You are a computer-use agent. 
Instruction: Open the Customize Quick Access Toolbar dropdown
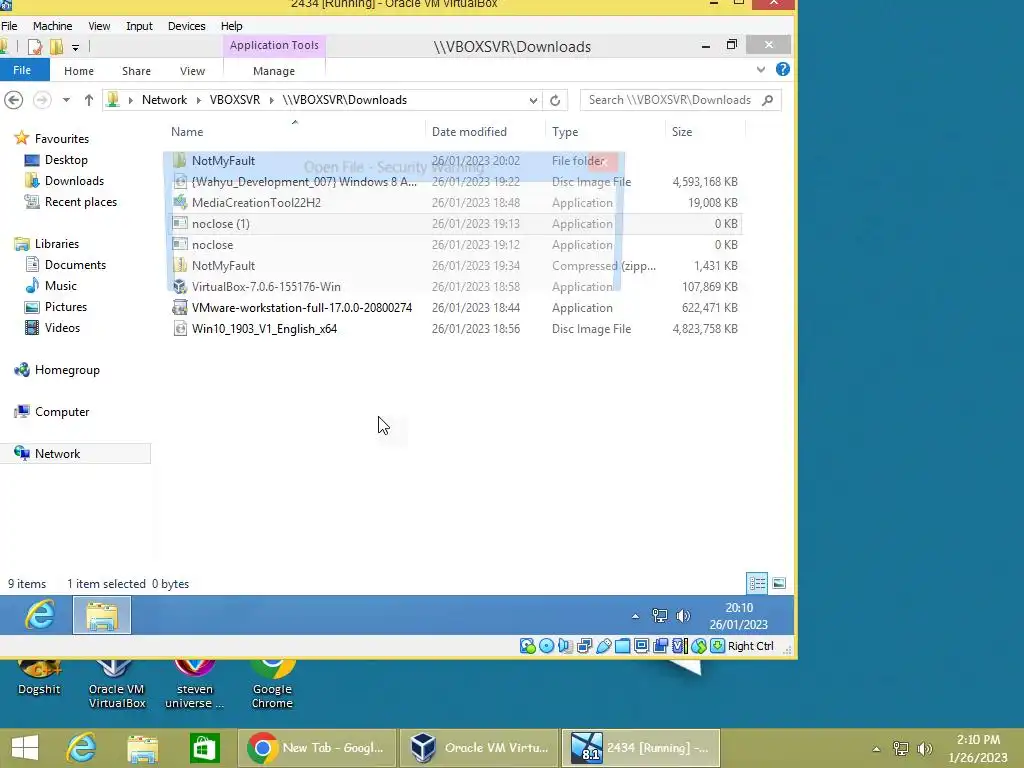tap(75, 47)
